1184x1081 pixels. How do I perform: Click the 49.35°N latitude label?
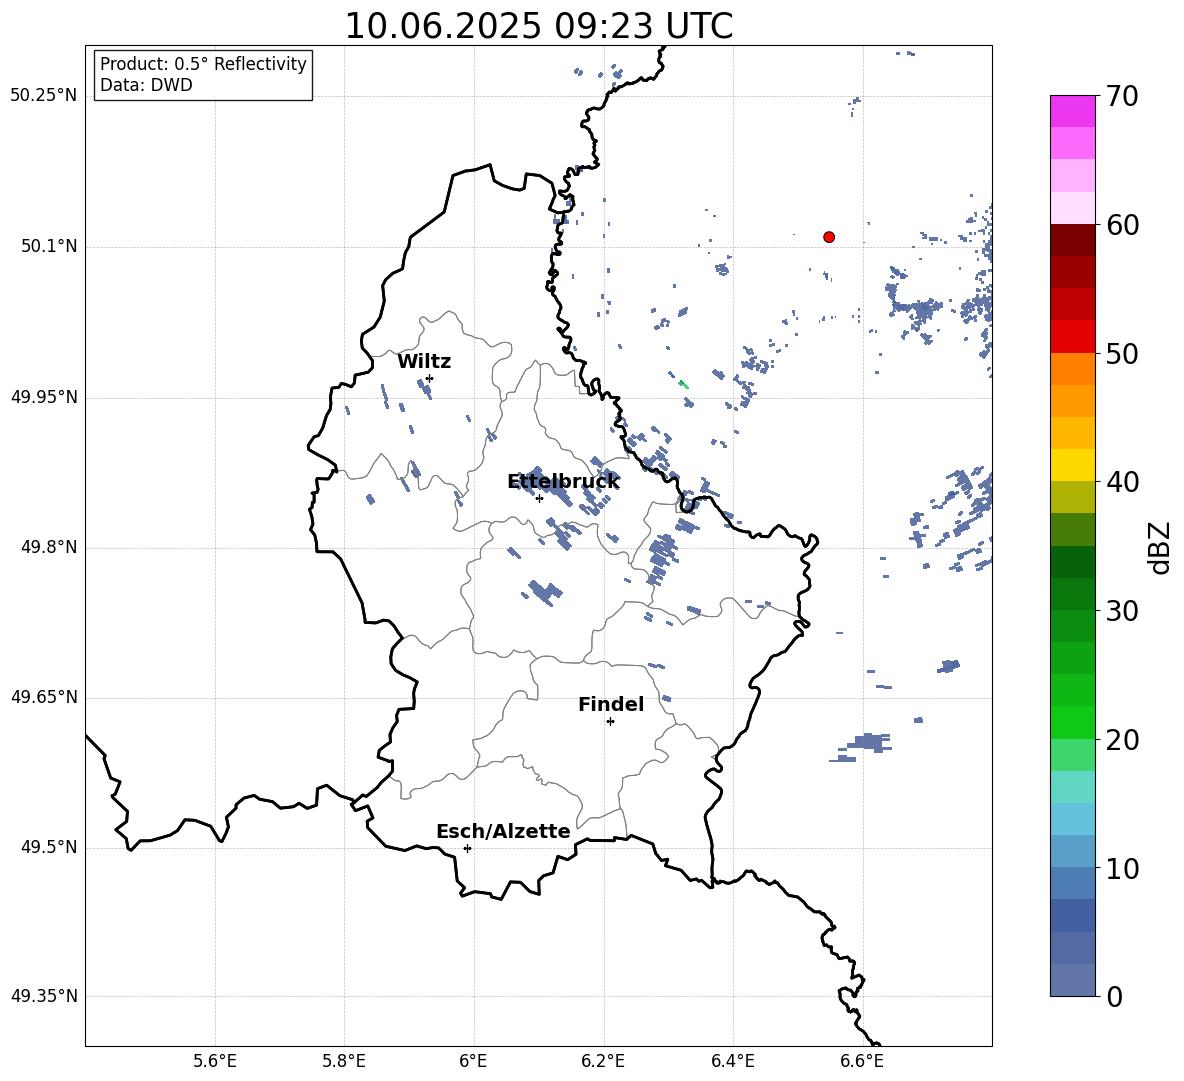click(x=44, y=996)
